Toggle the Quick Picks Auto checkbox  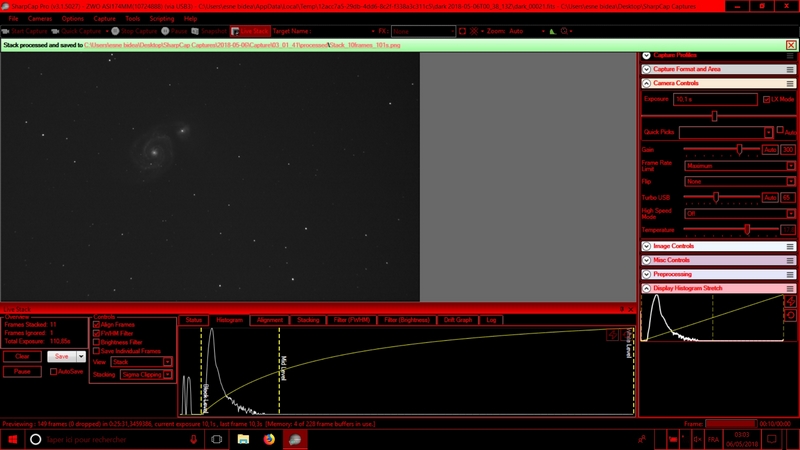(x=780, y=130)
